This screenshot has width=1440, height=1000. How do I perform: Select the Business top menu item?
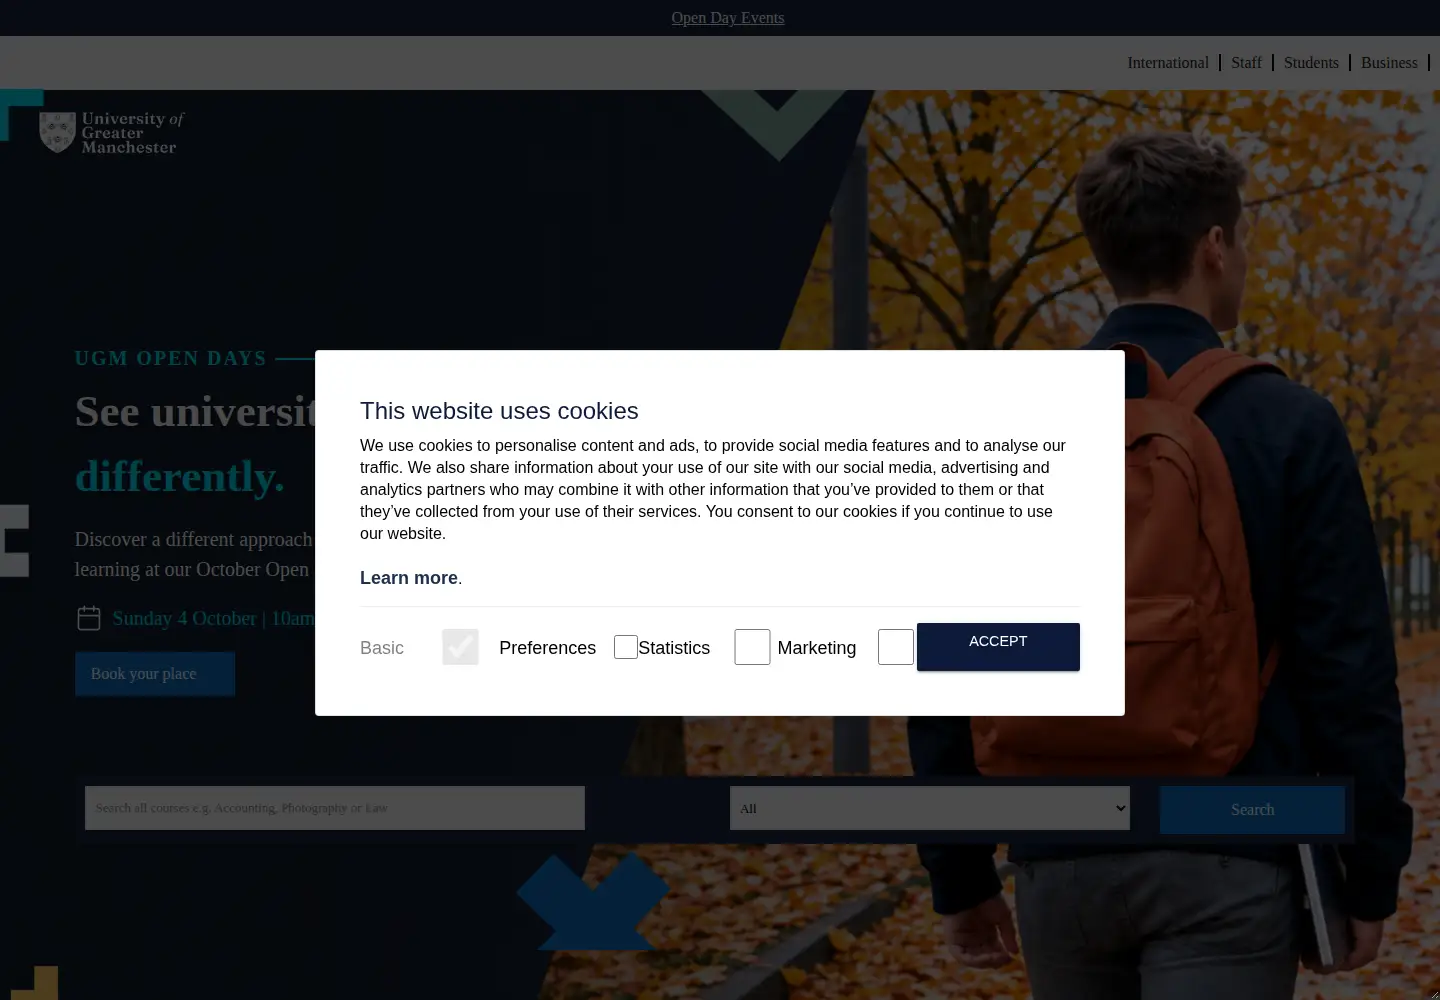[1389, 62]
